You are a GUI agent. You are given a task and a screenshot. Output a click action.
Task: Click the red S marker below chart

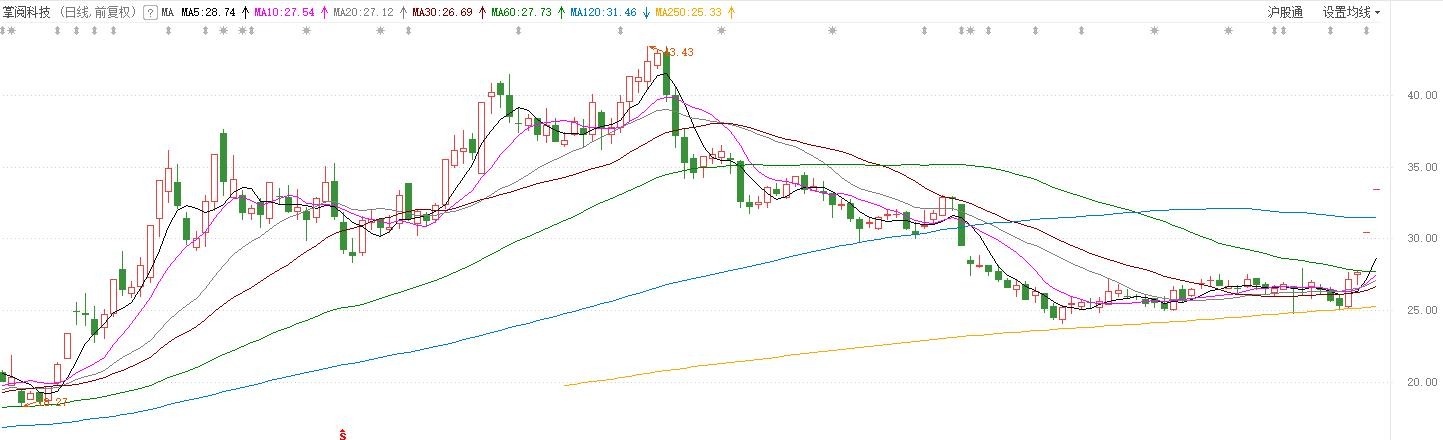(x=342, y=434)
